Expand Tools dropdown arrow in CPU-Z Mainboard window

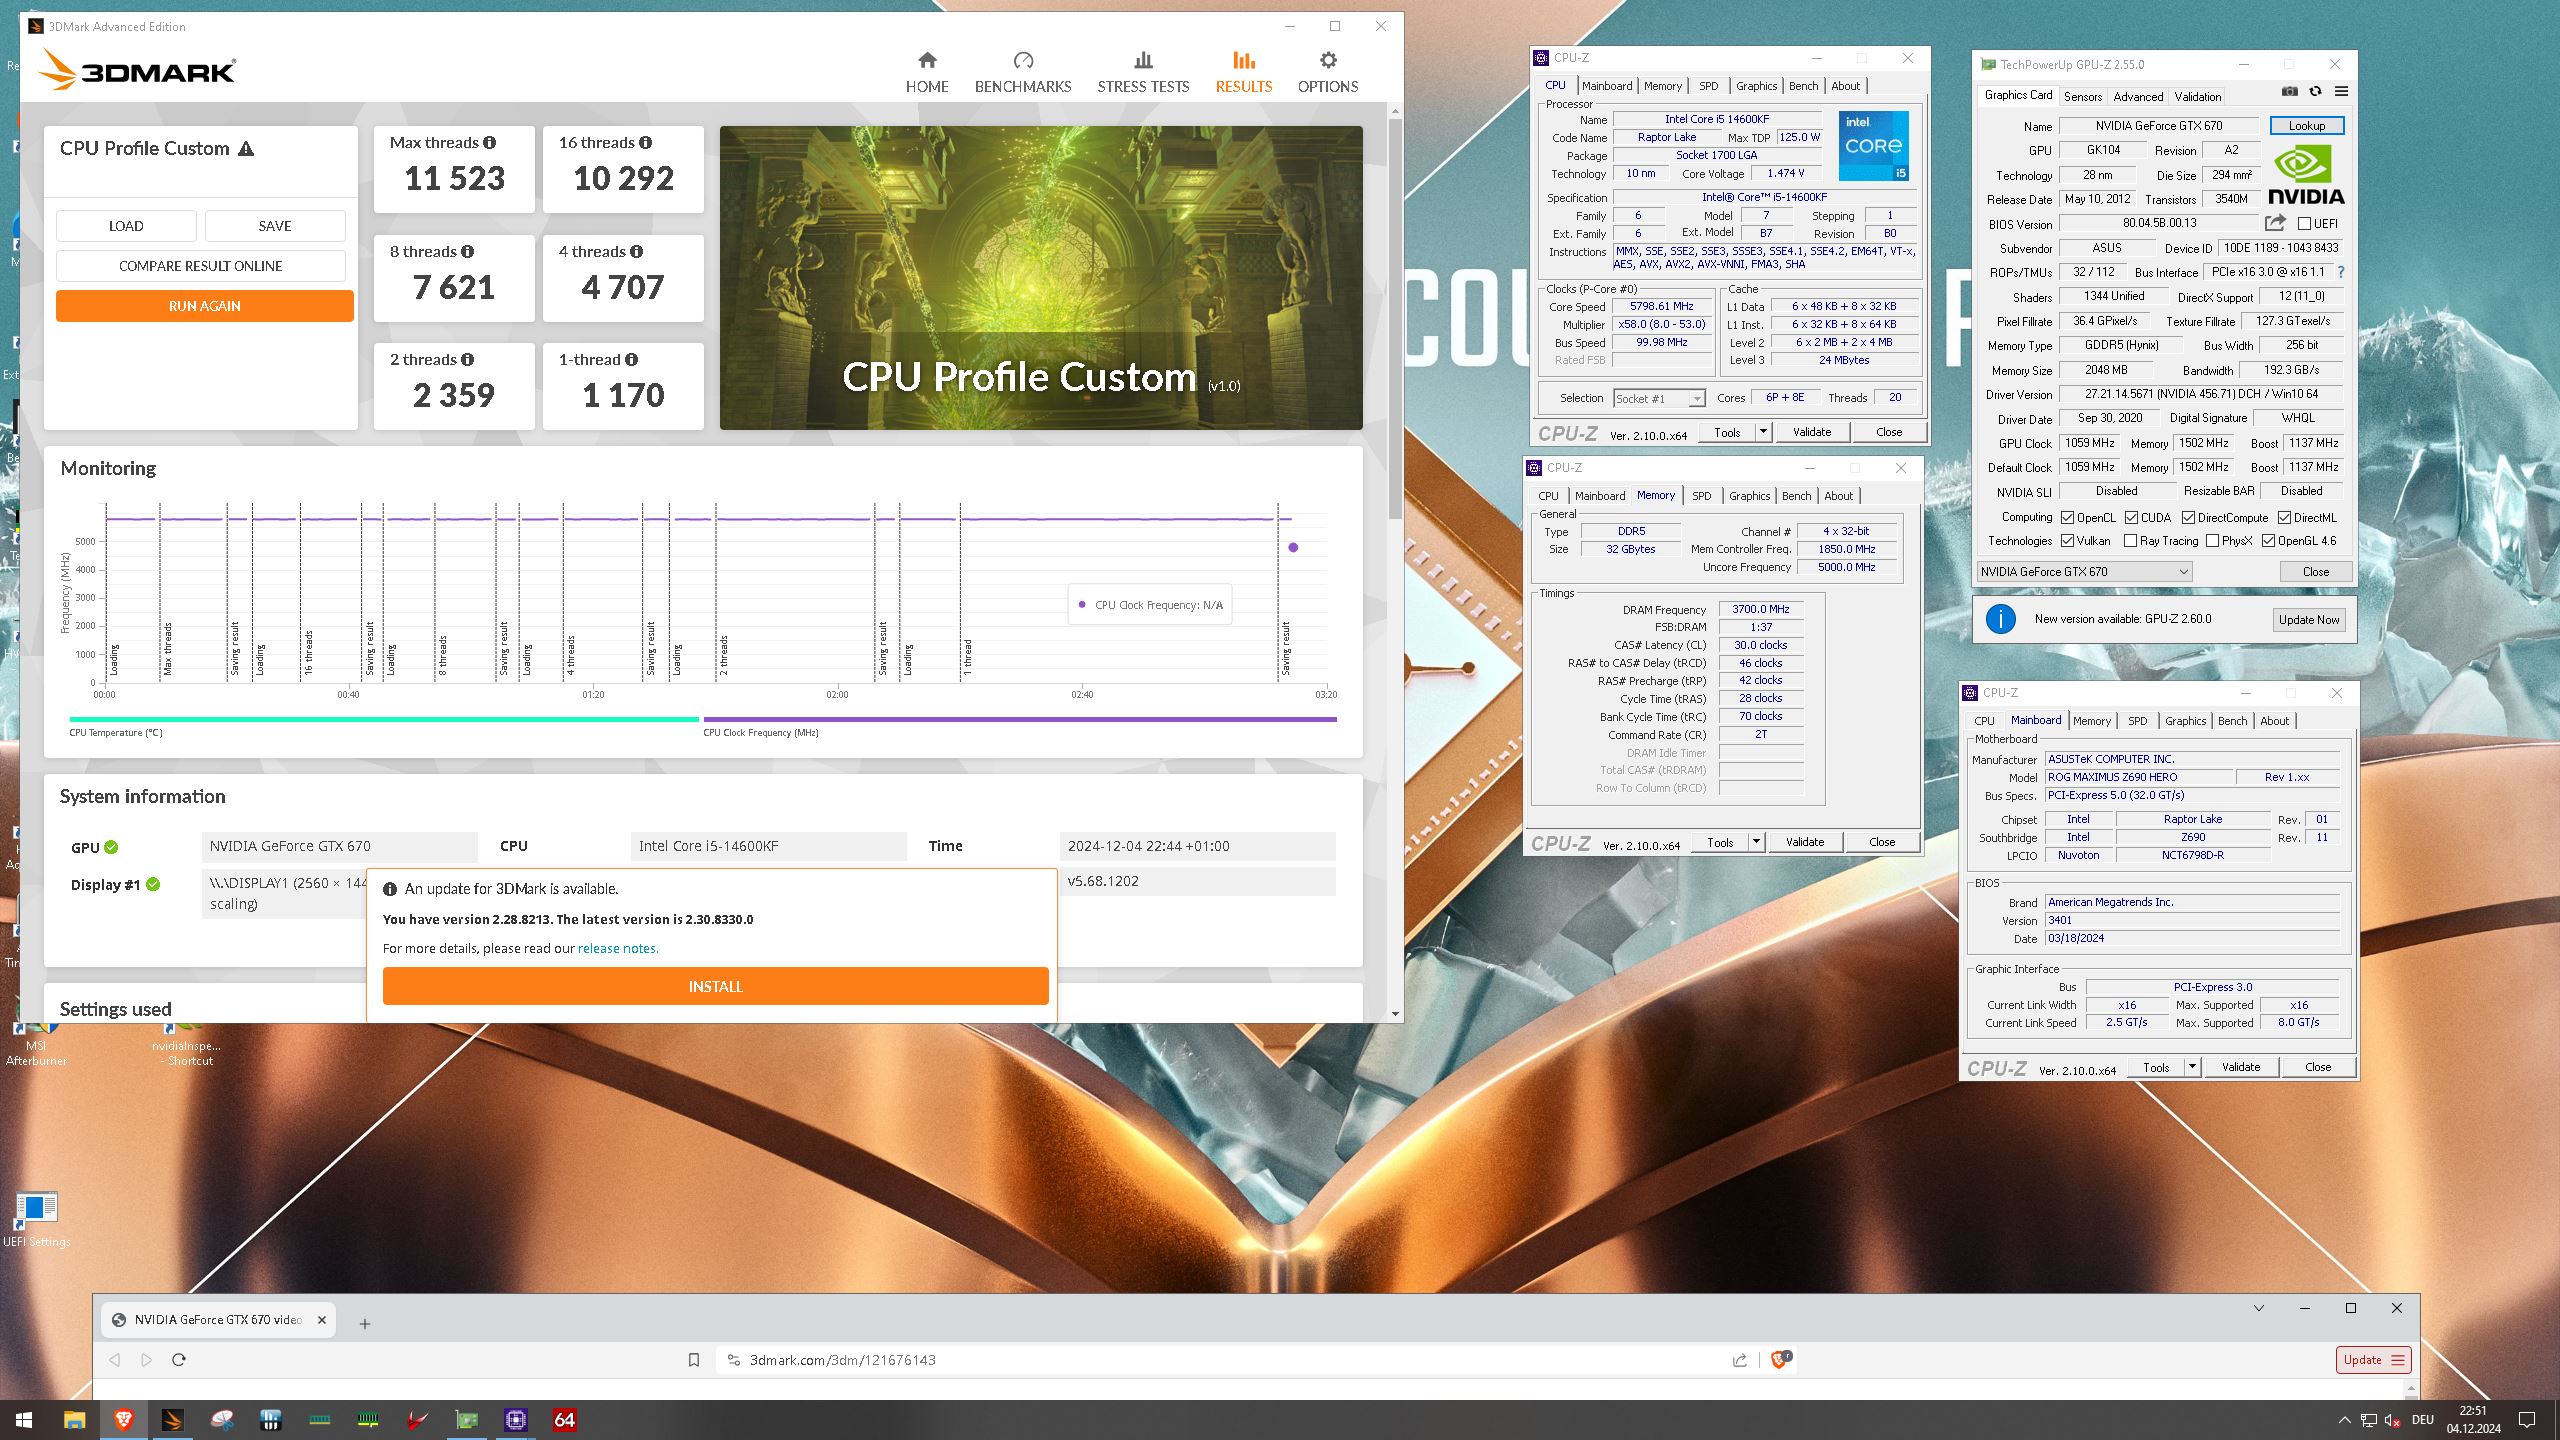coord(2192,1067)
